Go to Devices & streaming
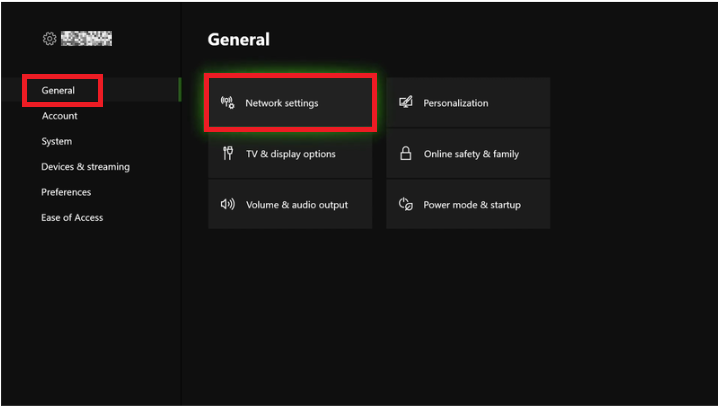The width and height of the screenshot is (718, 406). tap(85, 167)
